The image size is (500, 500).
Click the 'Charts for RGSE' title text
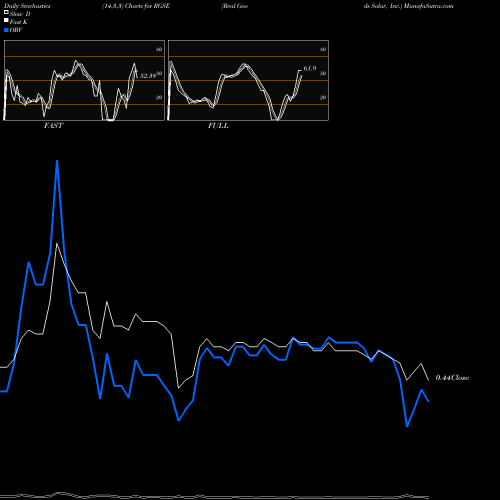[147, 6]
